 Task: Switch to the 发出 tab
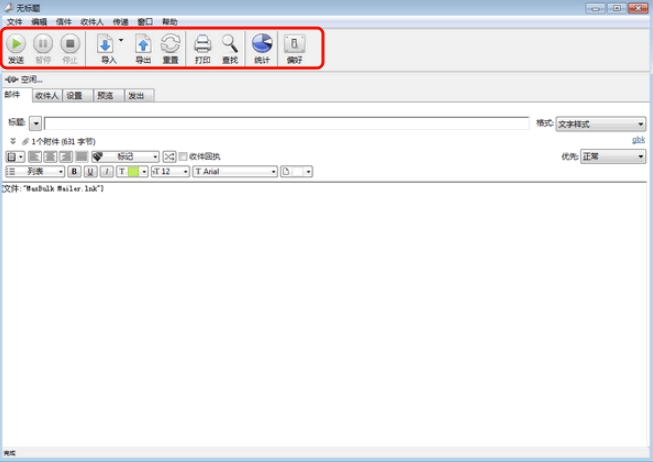(x=139, y=96)
